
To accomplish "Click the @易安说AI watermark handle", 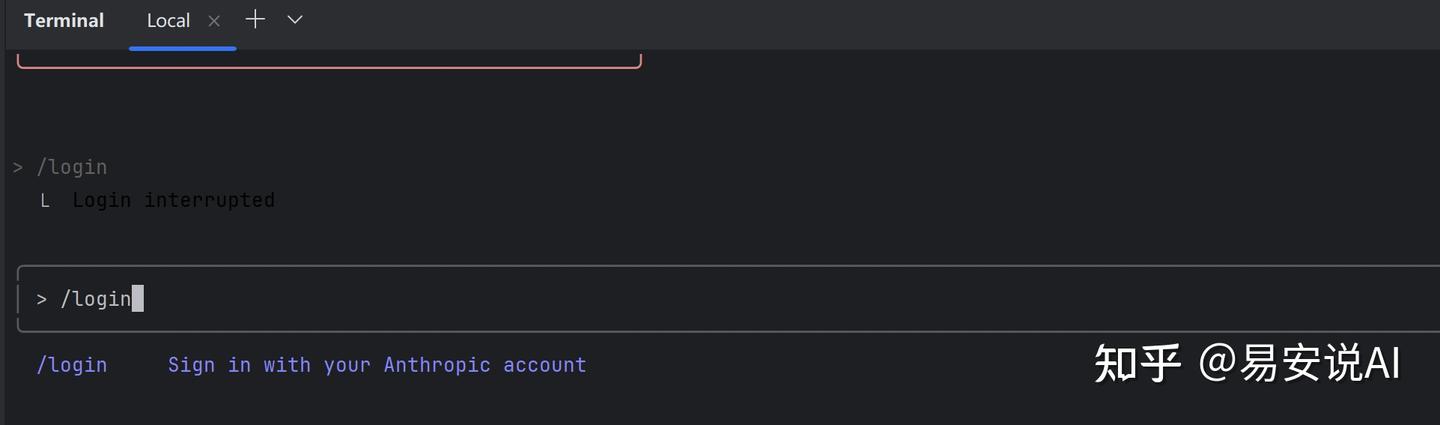I will (1299, 364).
